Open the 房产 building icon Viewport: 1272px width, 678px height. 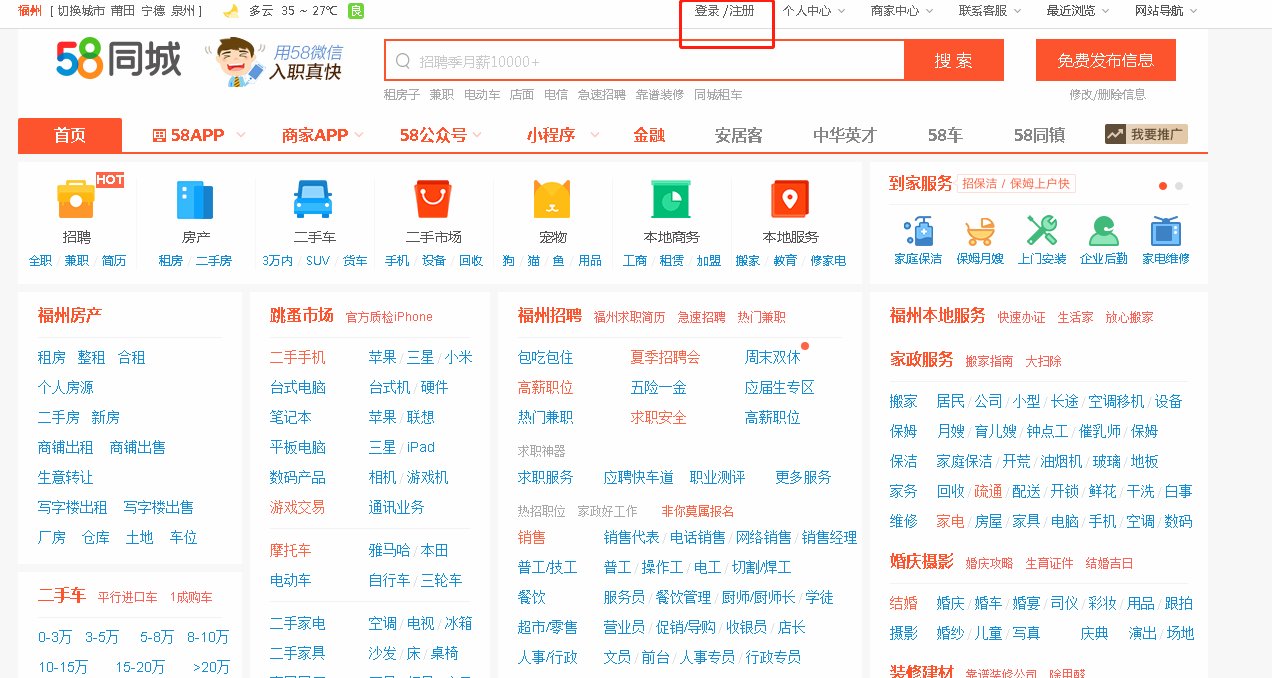(x=195, y=199)
